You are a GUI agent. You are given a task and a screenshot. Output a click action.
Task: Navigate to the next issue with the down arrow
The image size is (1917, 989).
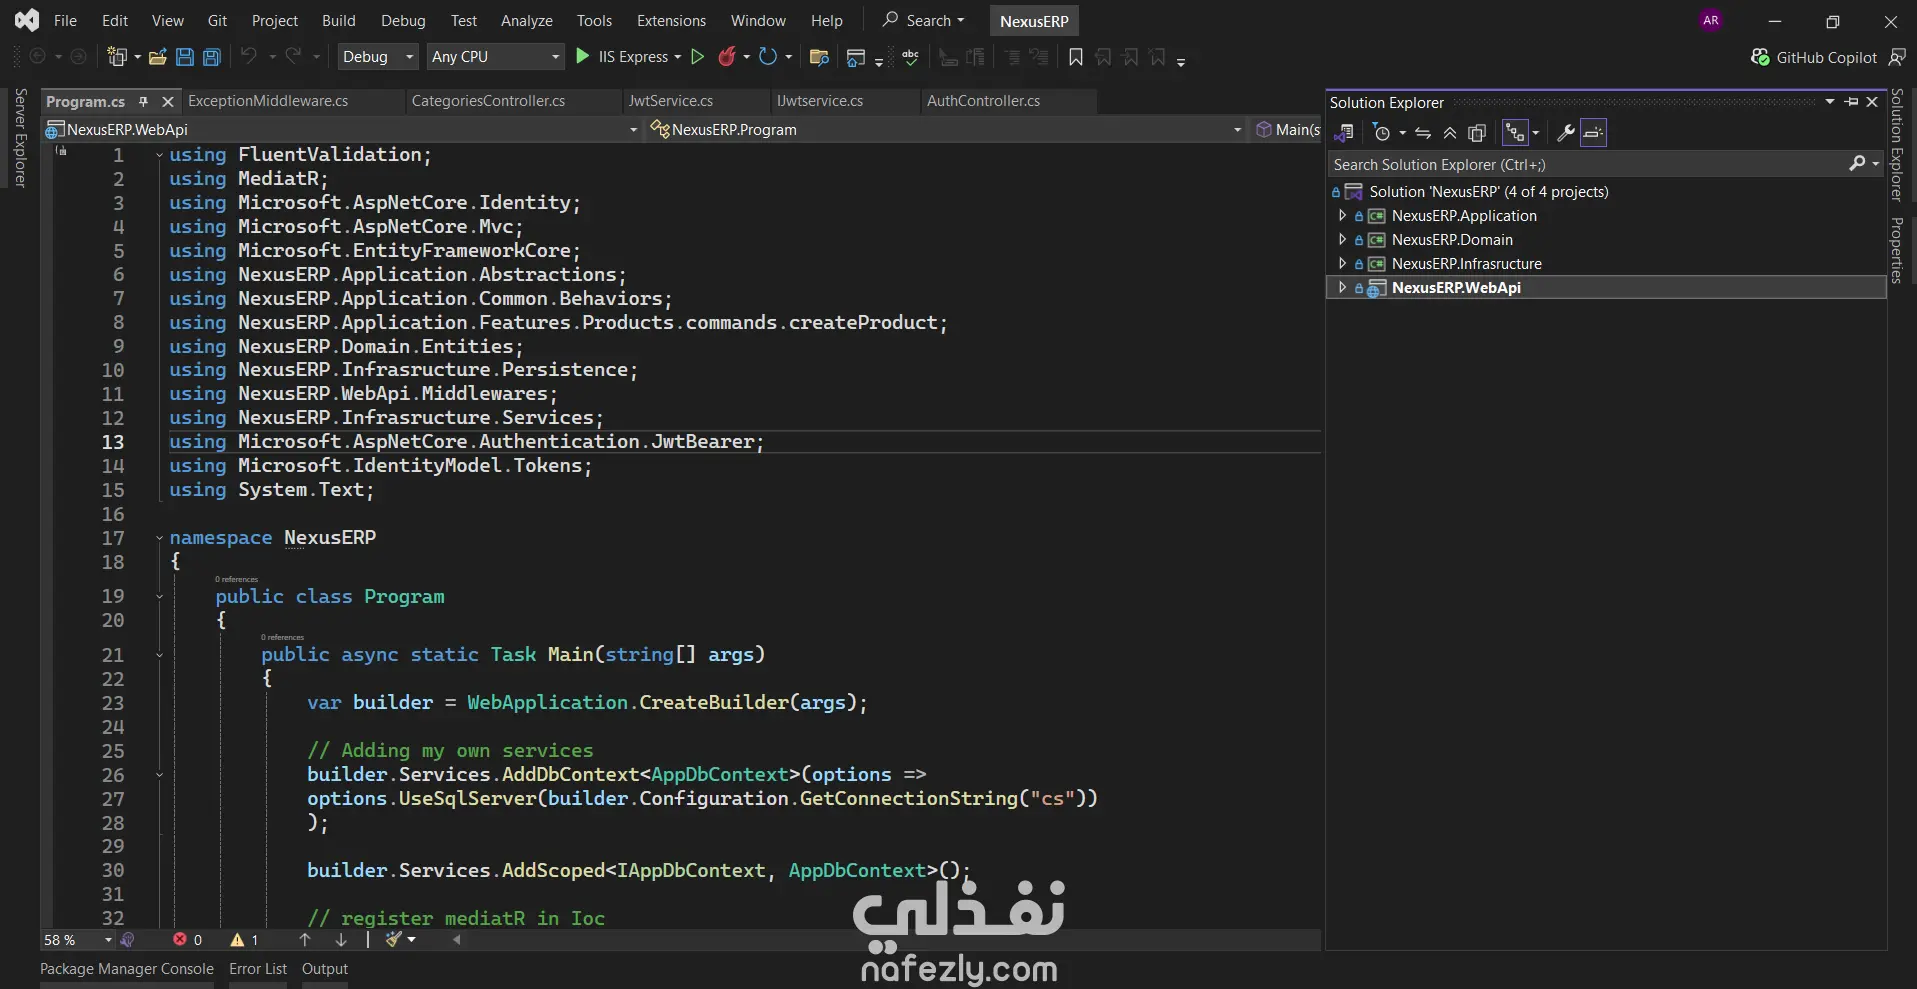(341, 940)
